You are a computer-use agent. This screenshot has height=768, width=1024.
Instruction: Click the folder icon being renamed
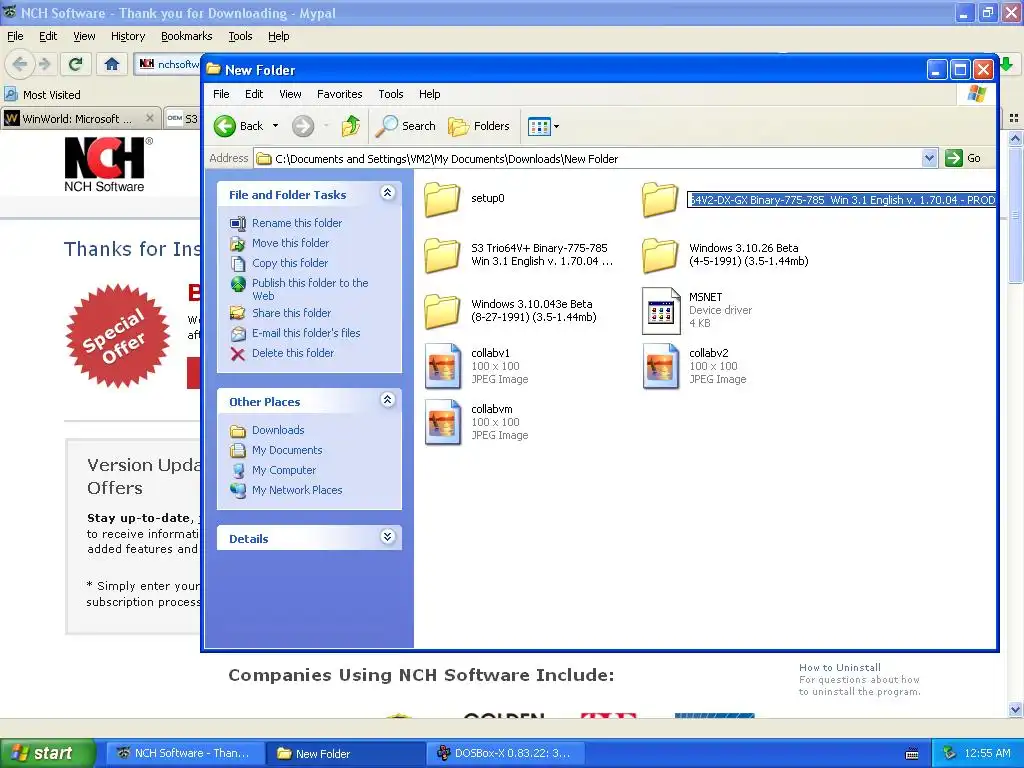(660, 199)
